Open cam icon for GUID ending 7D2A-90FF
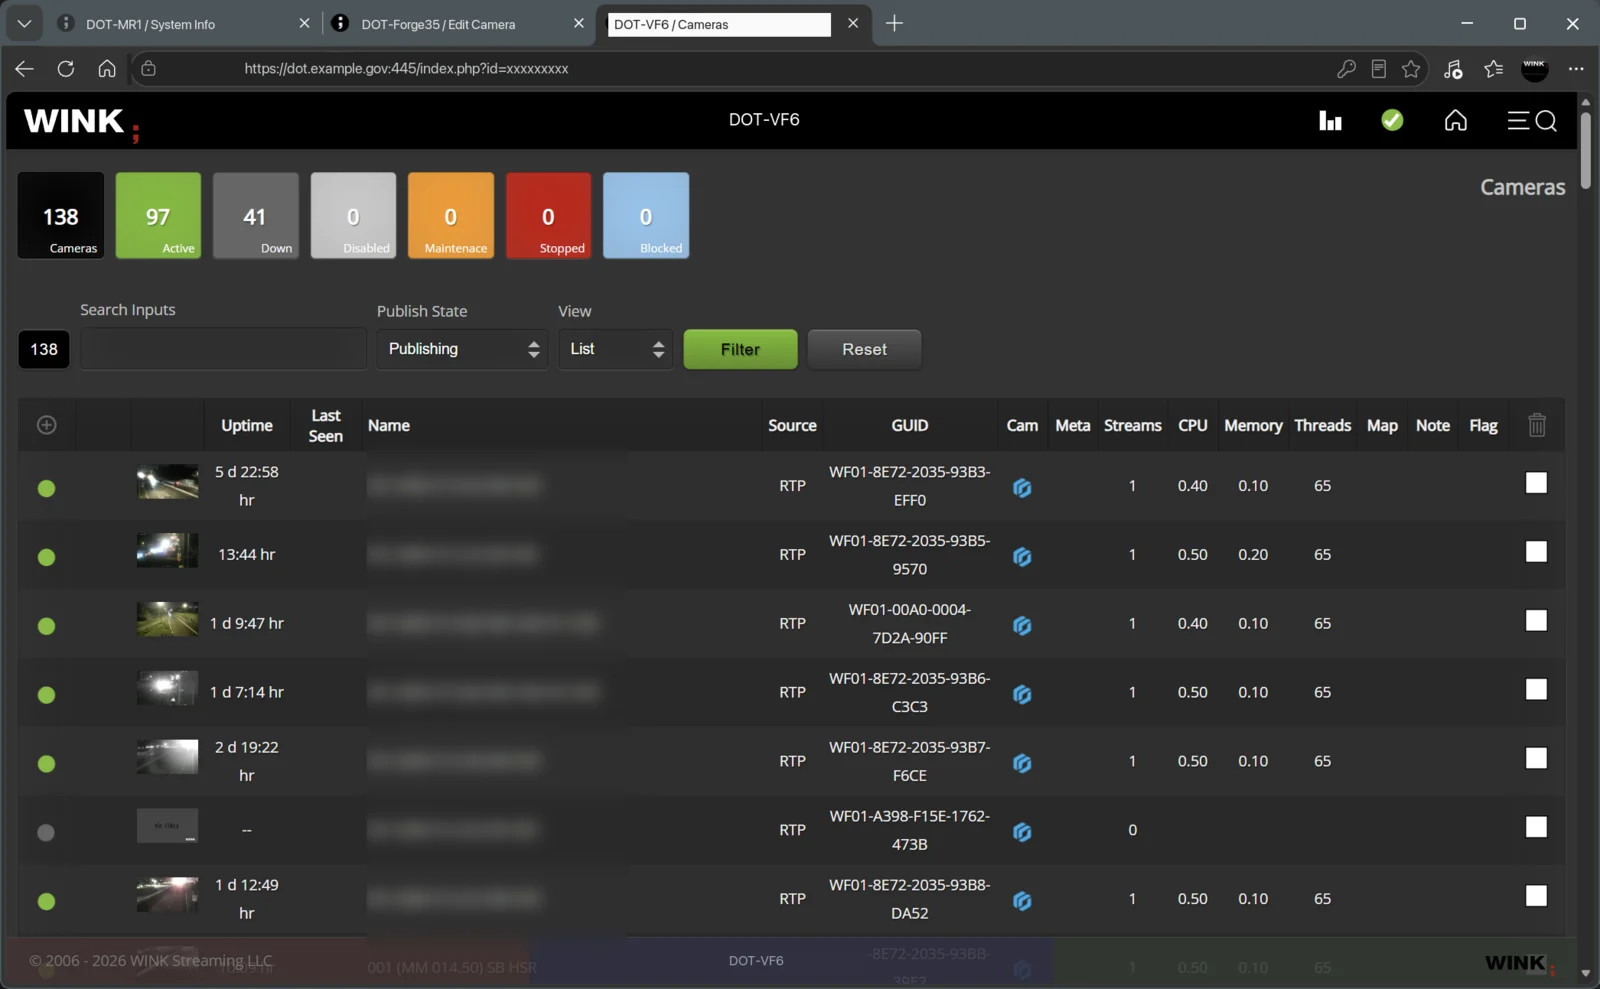 pyautogui.click(x=1022, y=626)
